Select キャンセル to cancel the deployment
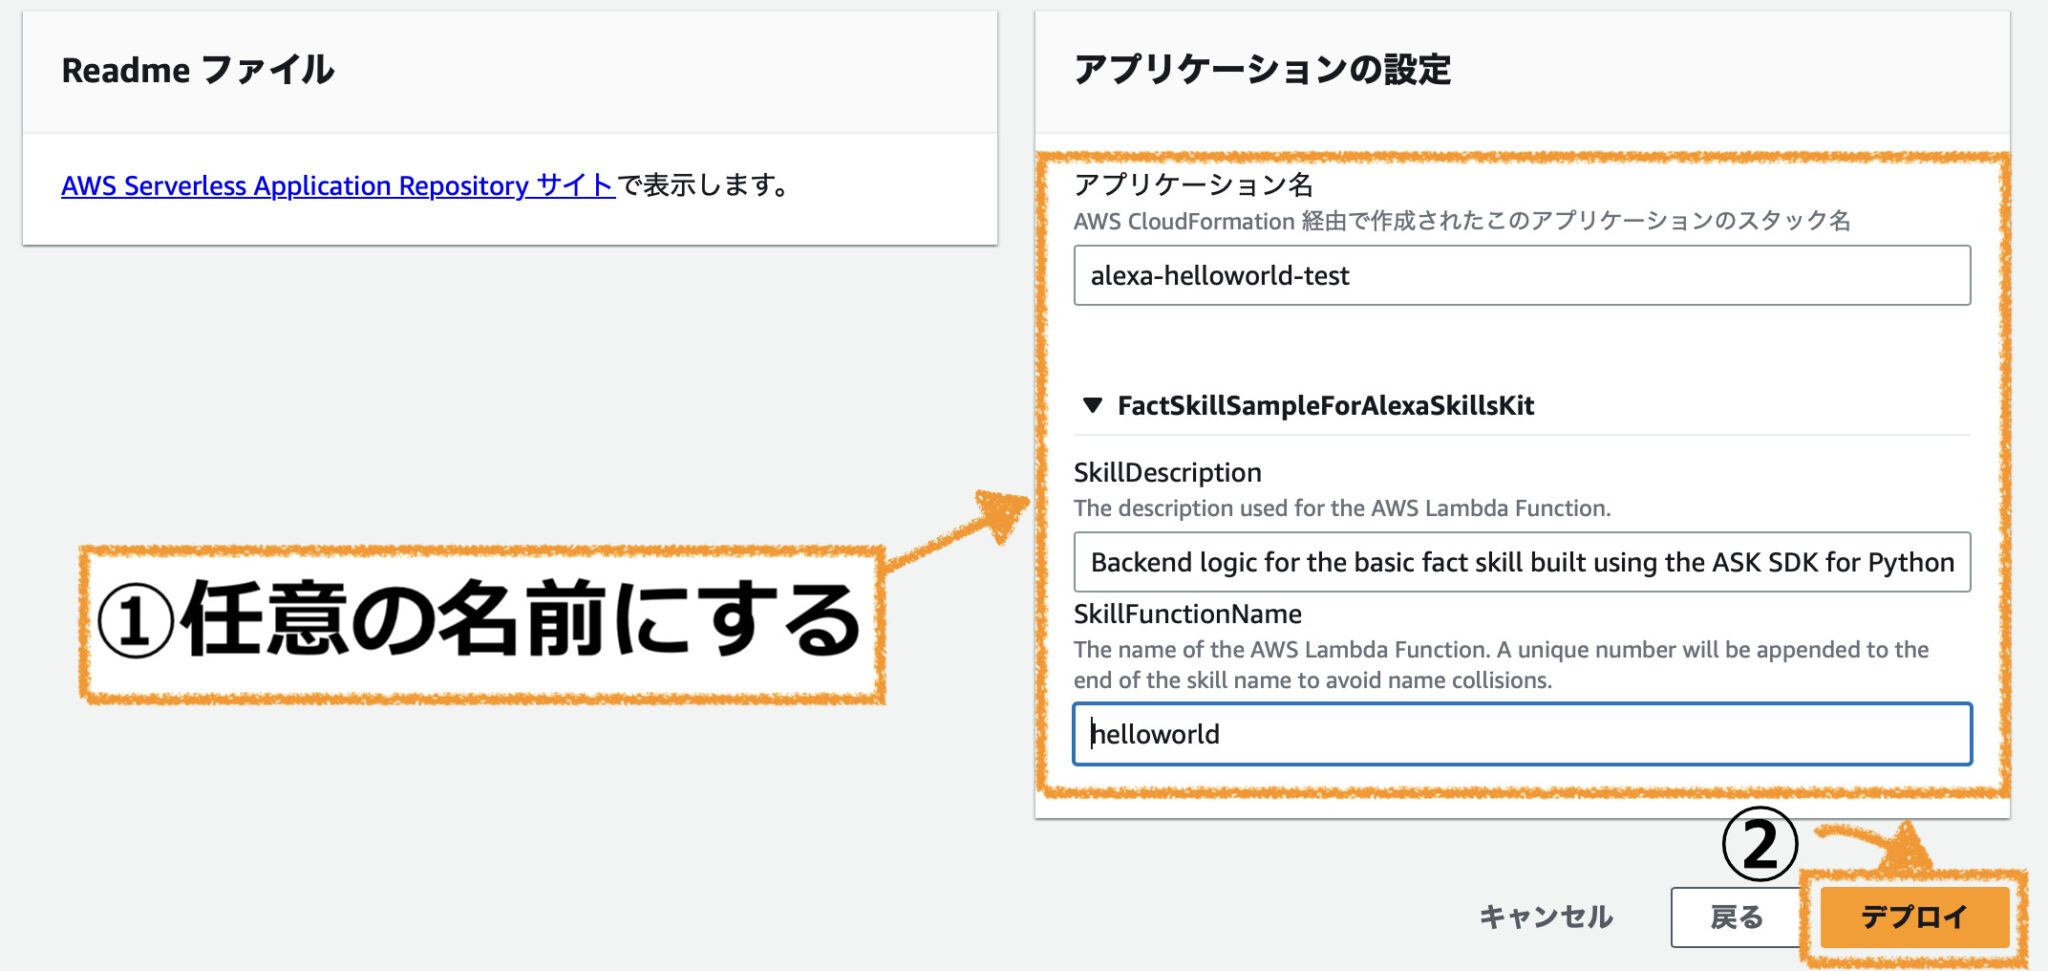The image size is (2048, 971). [1546, 916]
